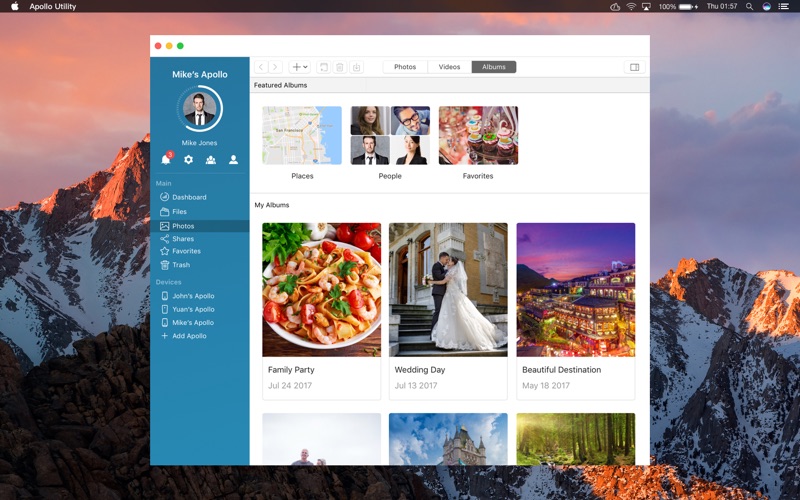Go forward with the right arrow button
The image size is (800, 500).
[x=275, y=67]
